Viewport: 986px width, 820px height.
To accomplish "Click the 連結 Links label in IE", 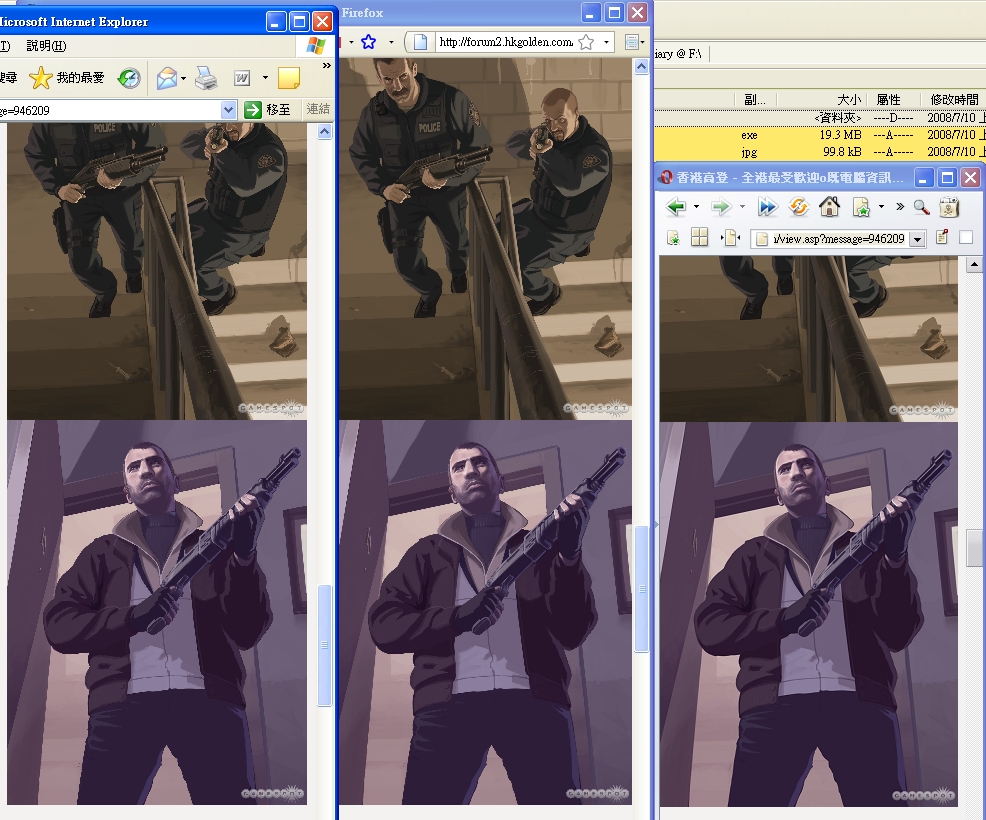I will 318,109.
